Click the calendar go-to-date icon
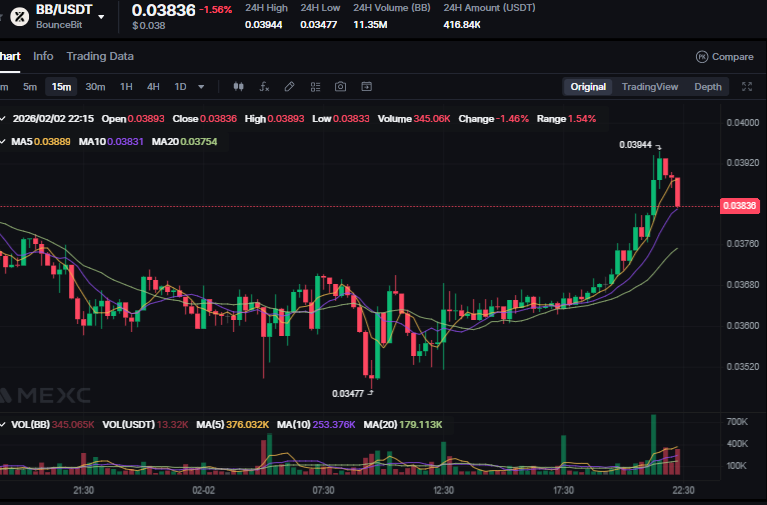767x505 pixels. (x=366, y=87)
